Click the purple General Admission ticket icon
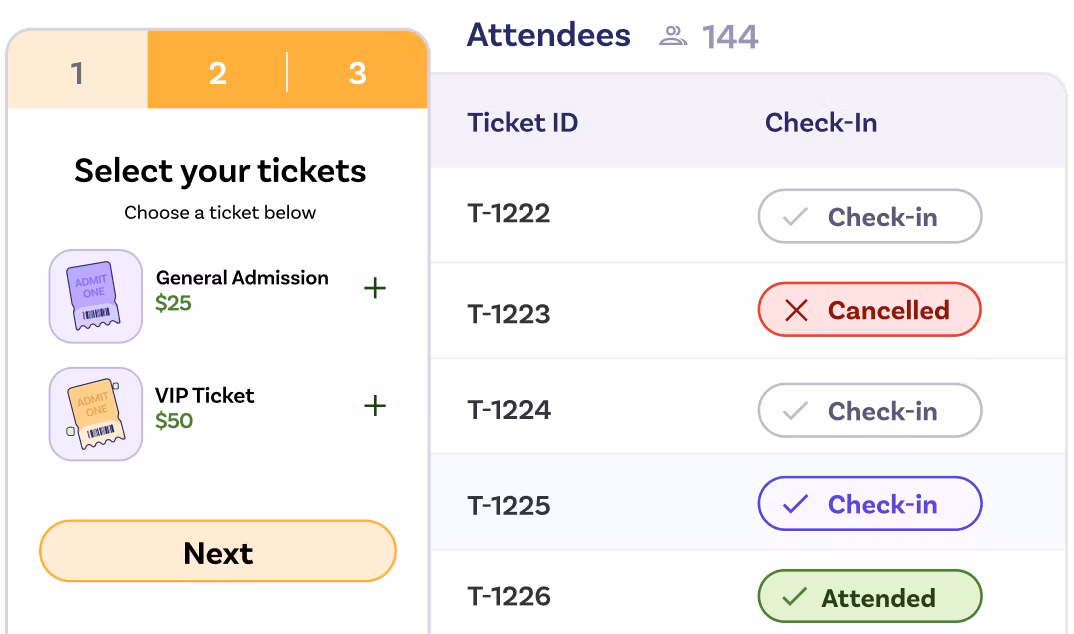 [x=96, y=296]
